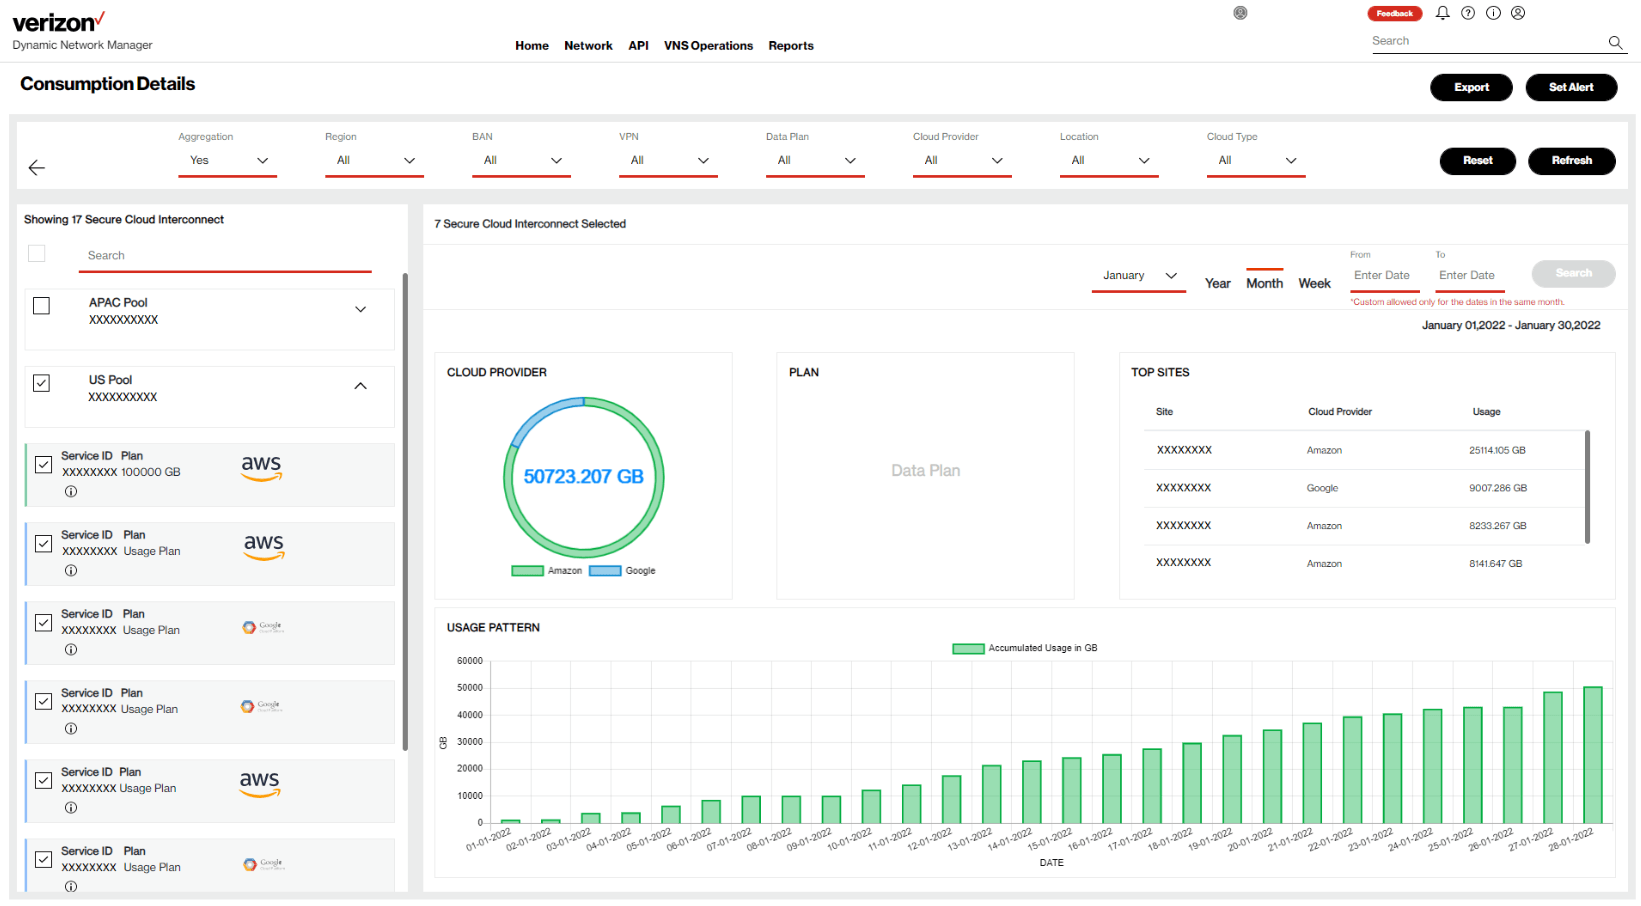Screen dimensions: 1641x906
Task: Open the VNS Operations menu
Action: tap(708, 46)
